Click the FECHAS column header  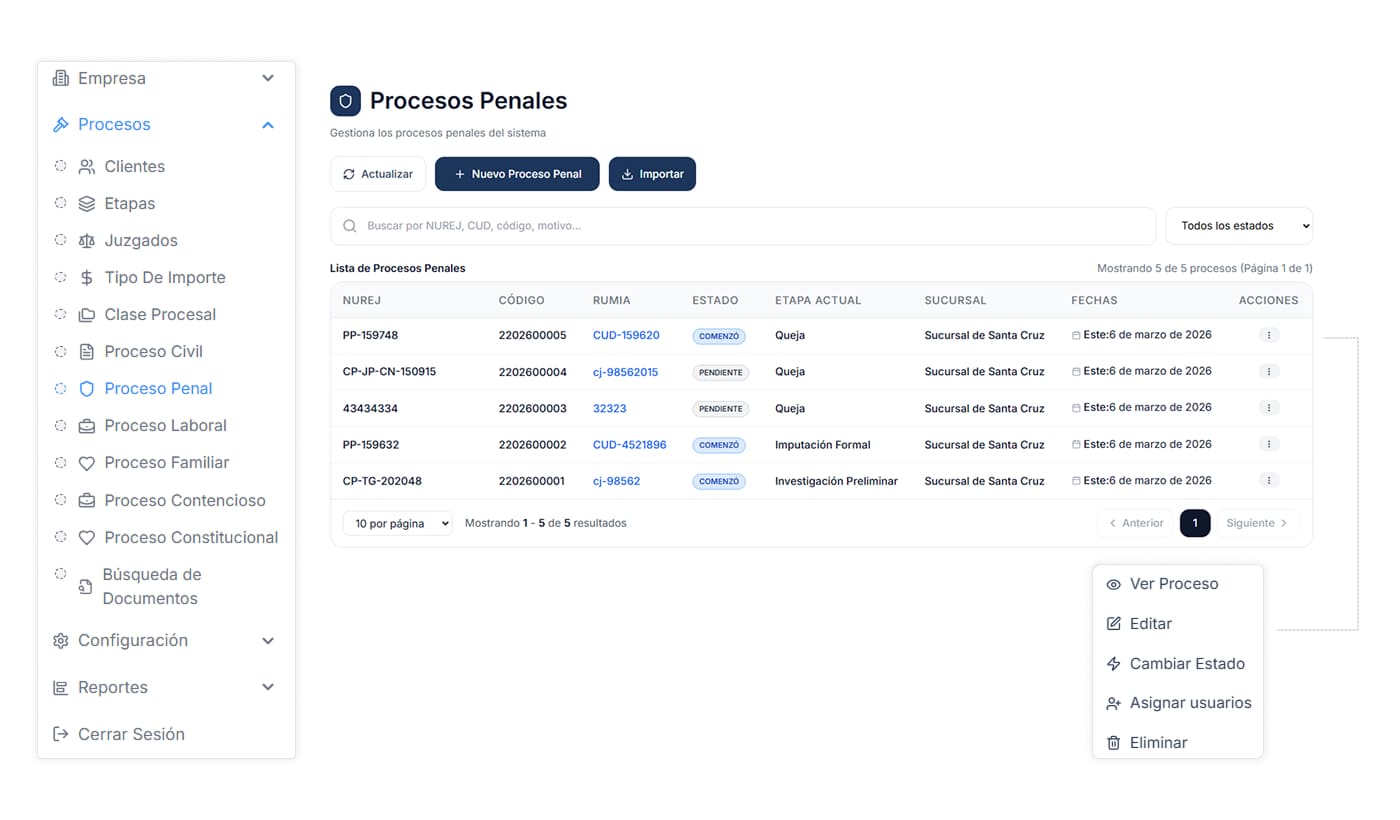coord(1094,300)
